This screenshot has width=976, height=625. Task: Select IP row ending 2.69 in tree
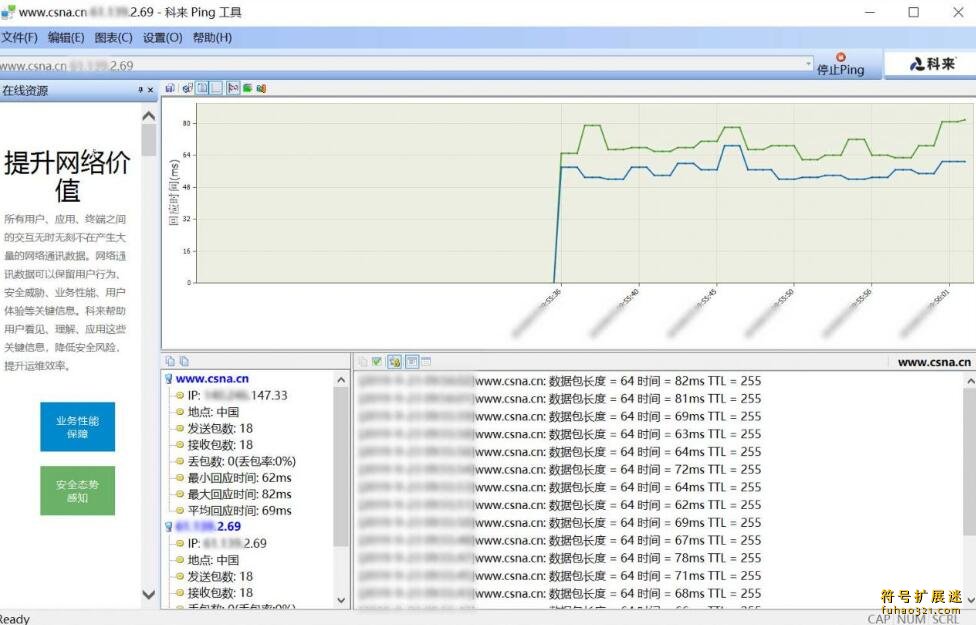coord(227,543)
